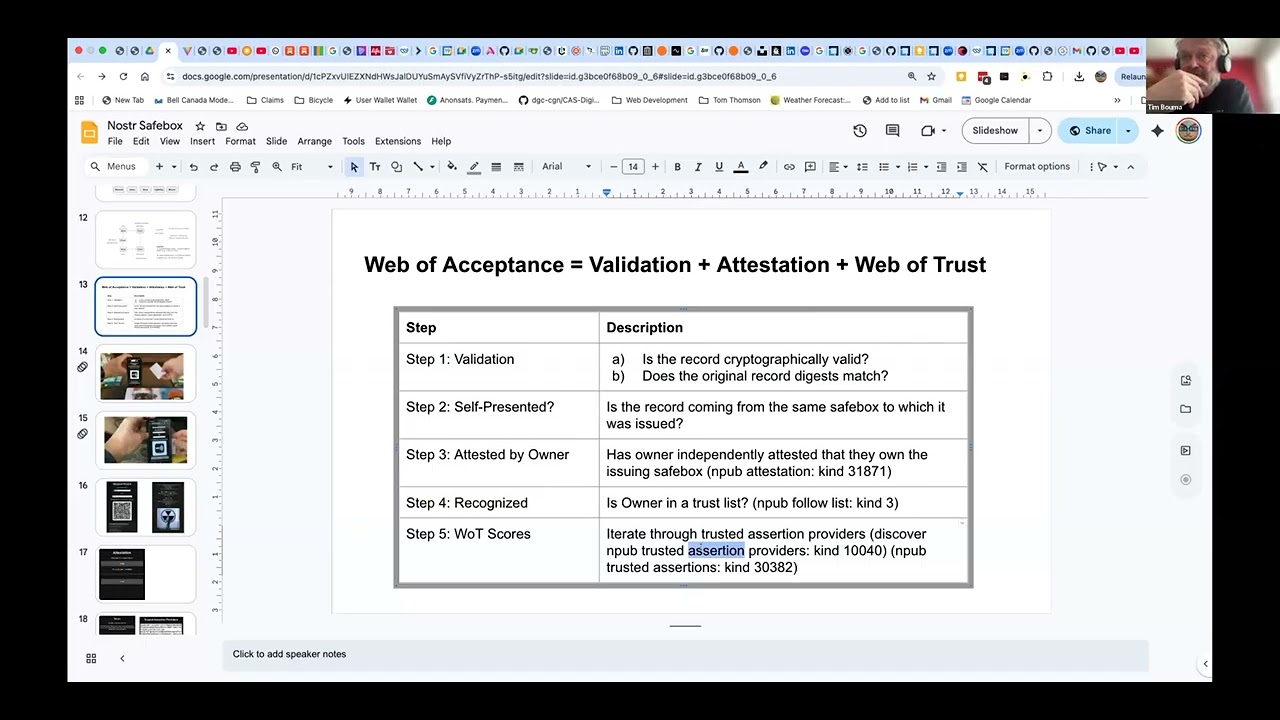Open the File menu
The height and width of the screenshot is (720, 1280).
[x=115, y=142]
